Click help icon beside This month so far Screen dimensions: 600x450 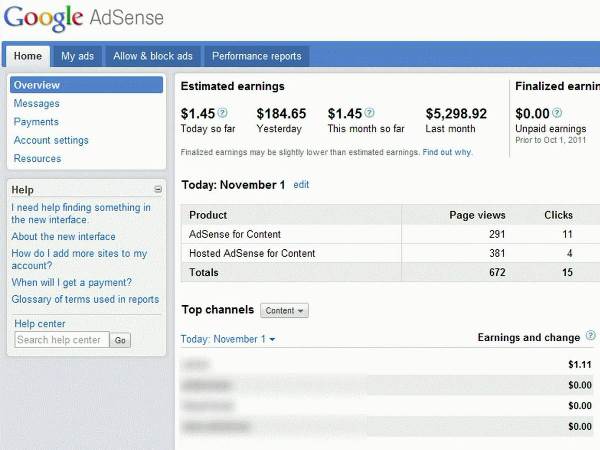pos(370,113)
